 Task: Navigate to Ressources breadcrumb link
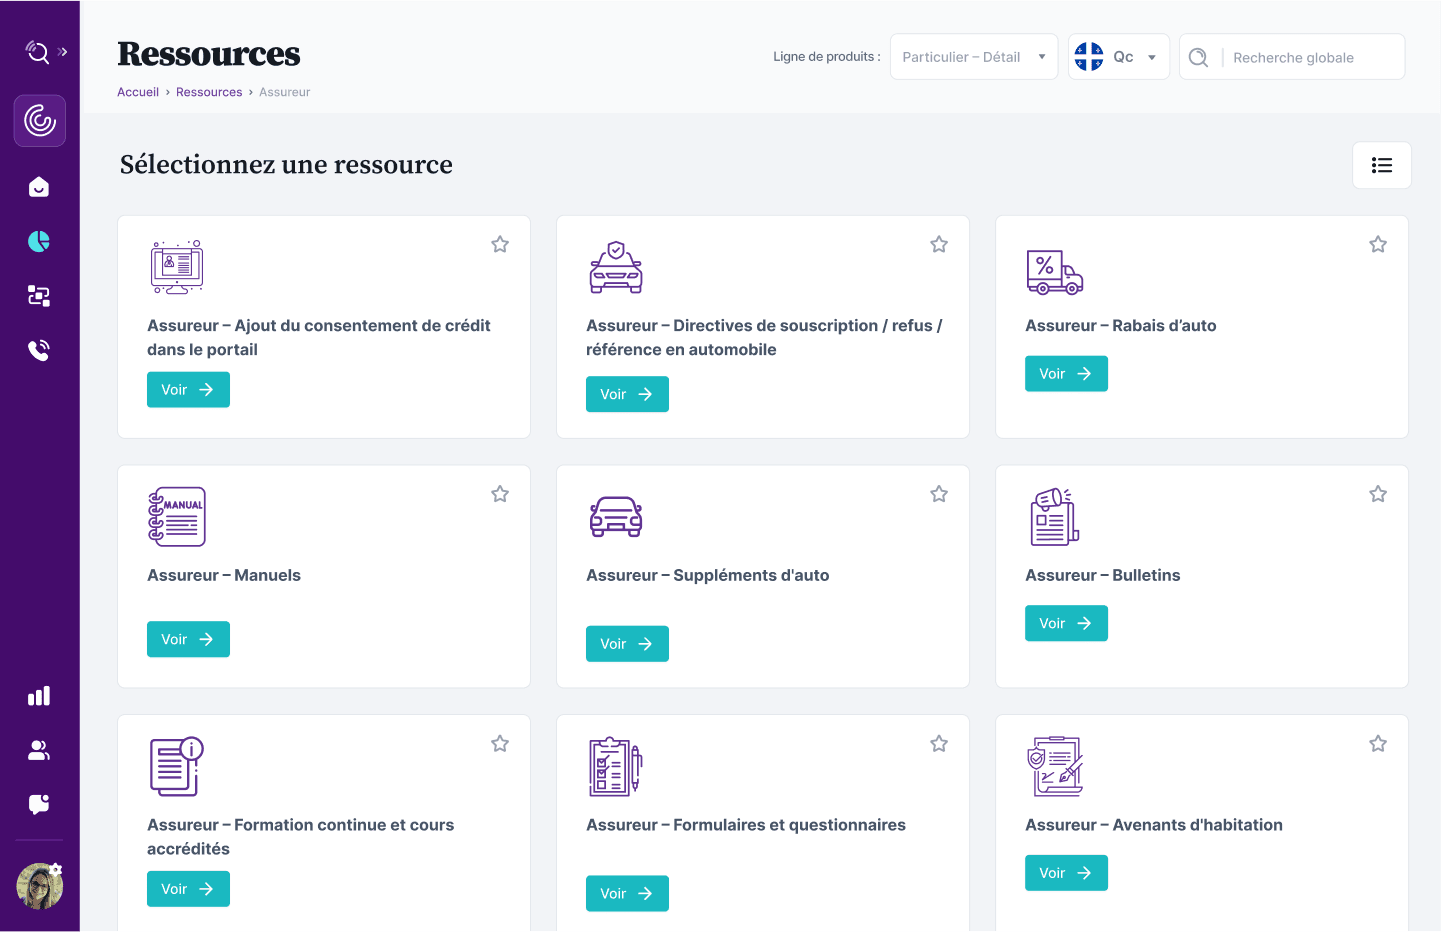point(209,92)
